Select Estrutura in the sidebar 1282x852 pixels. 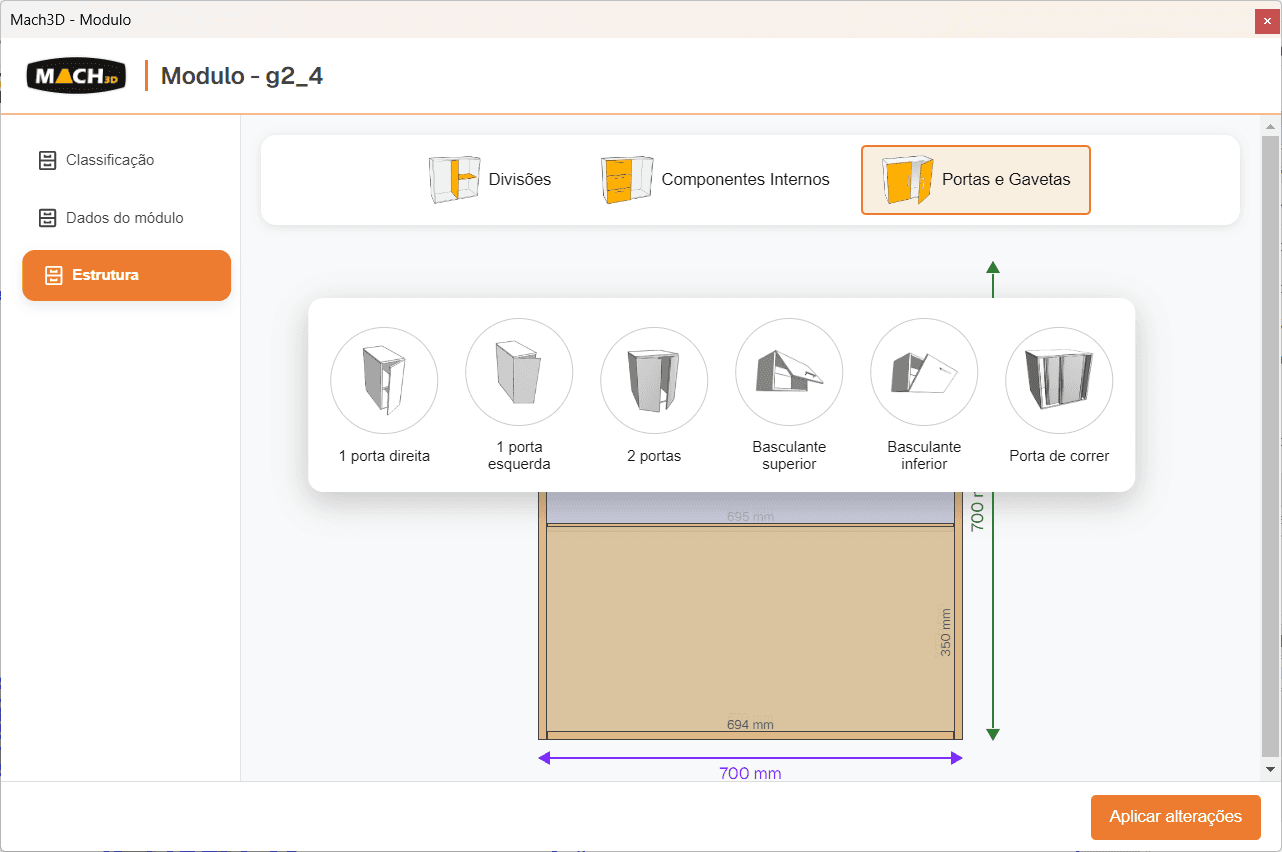126,275
